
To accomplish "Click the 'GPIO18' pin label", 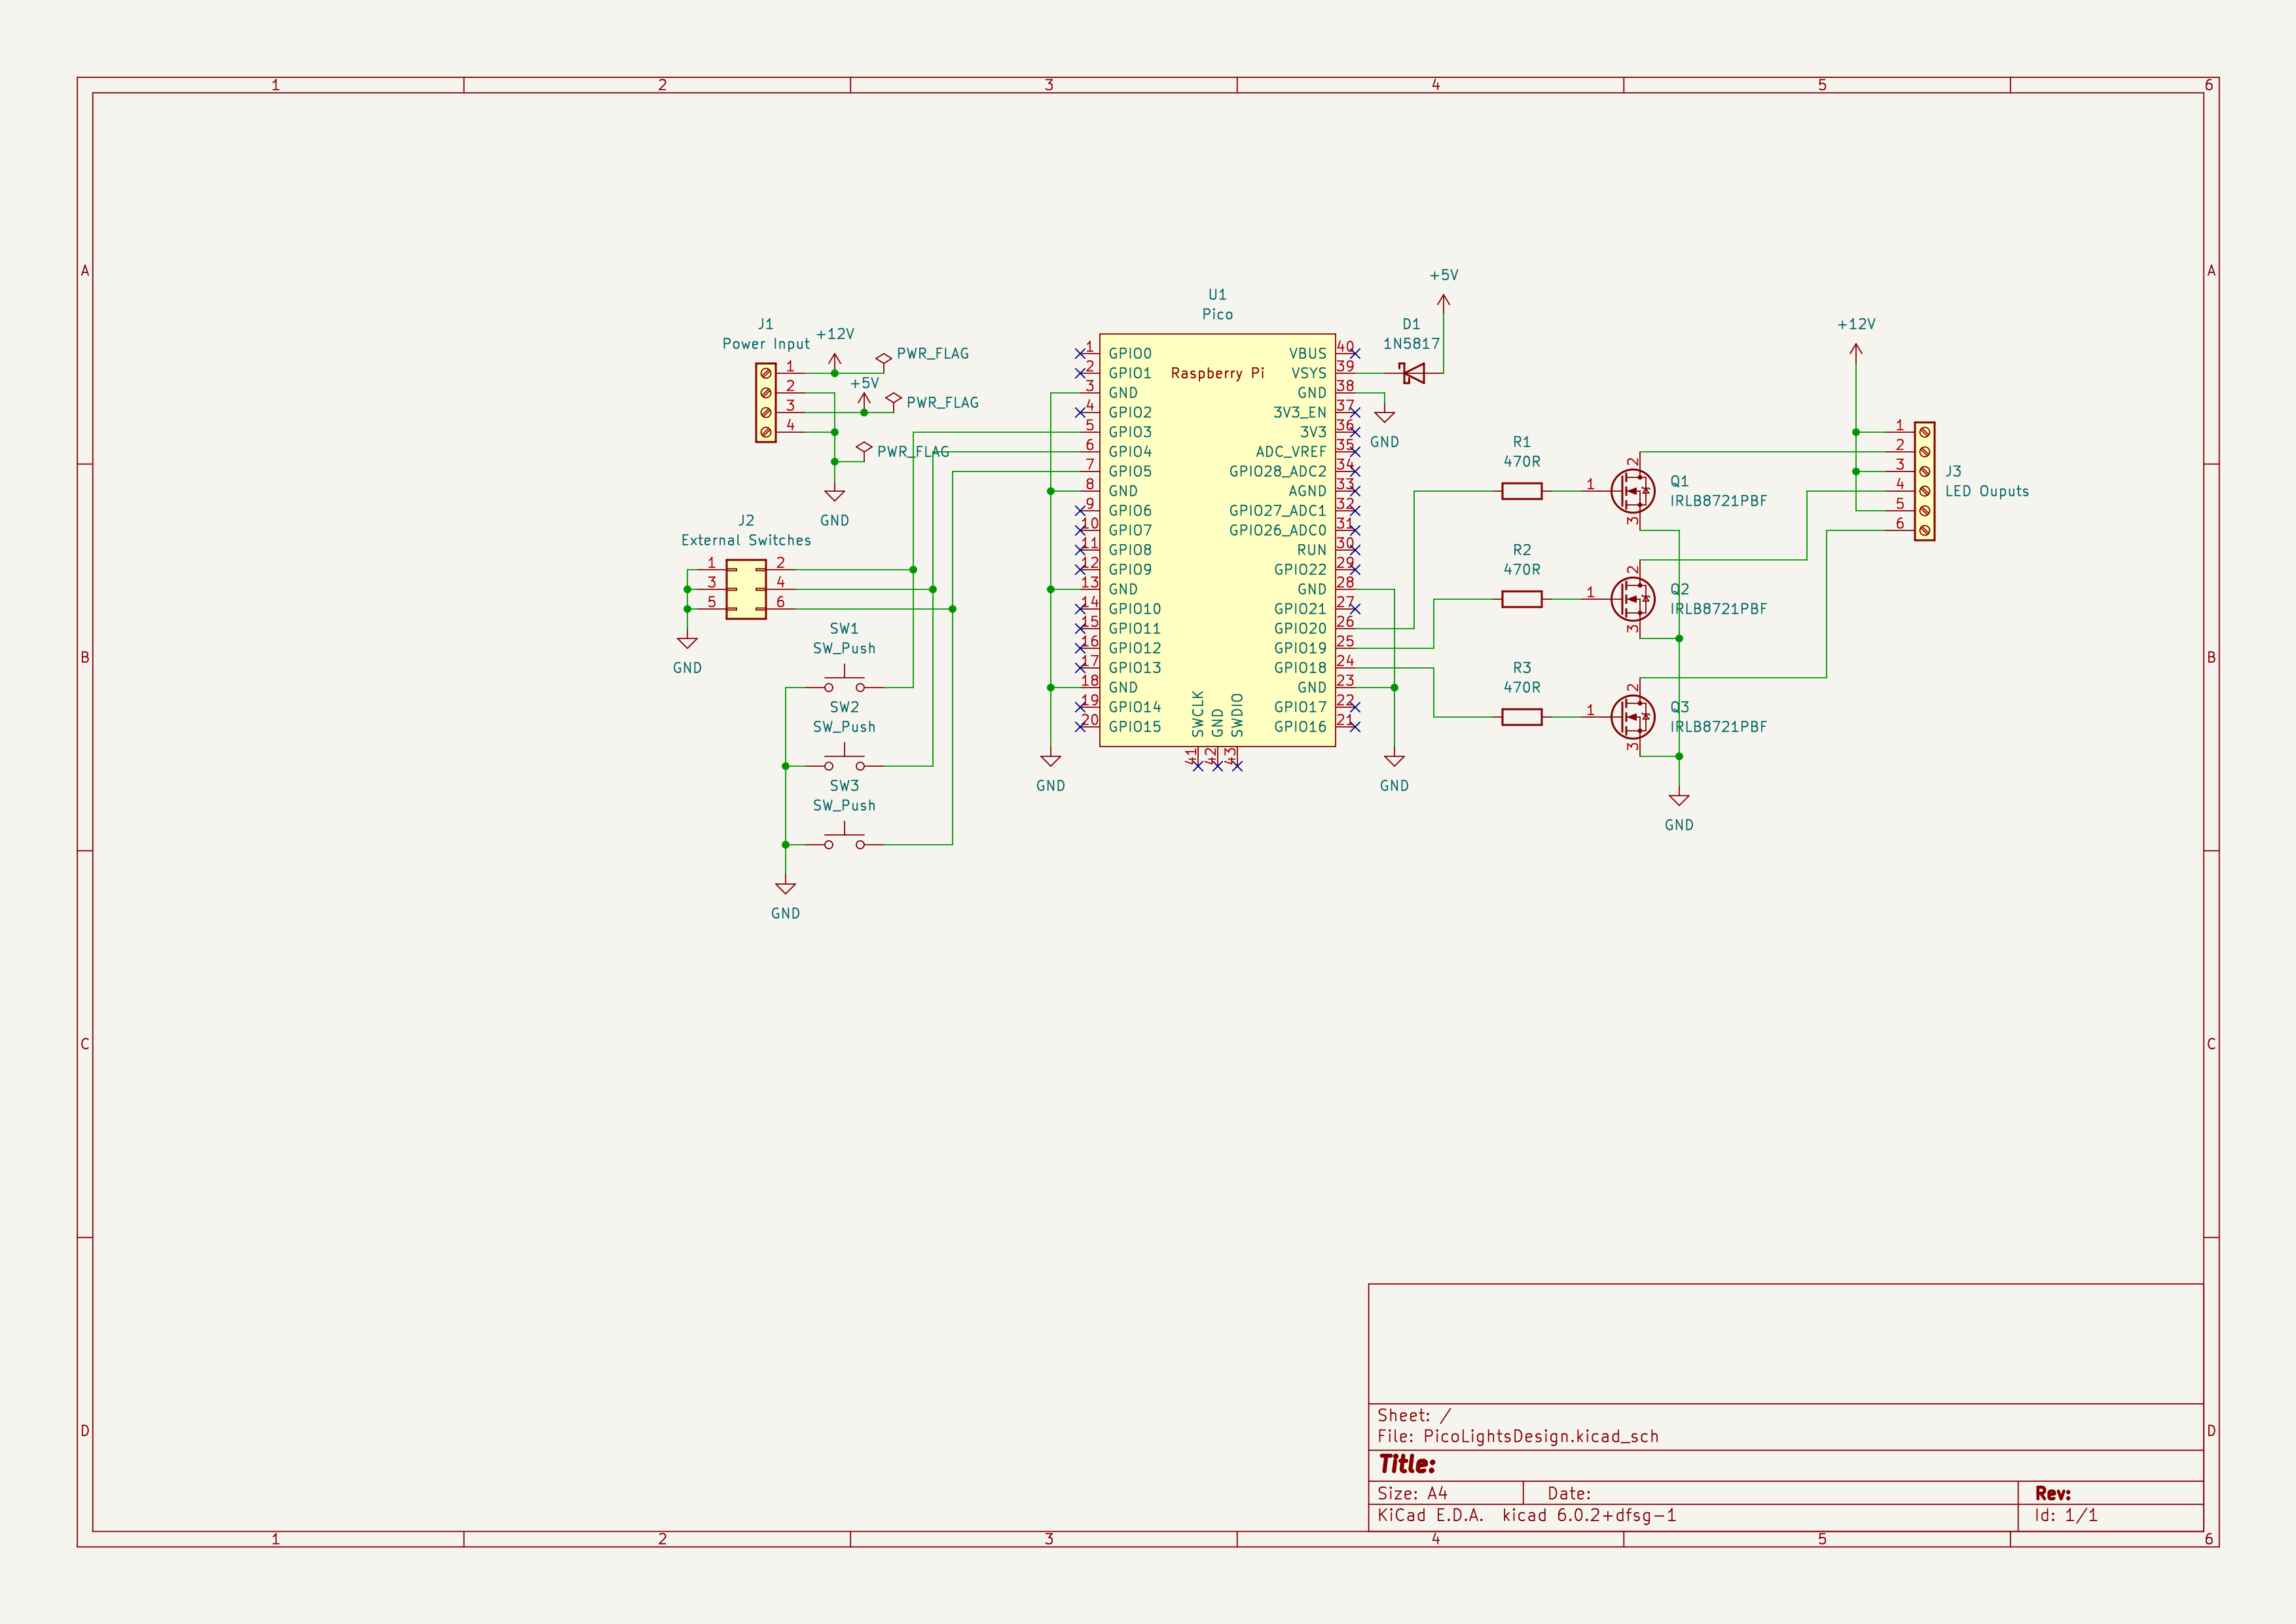I will (x=1300, y=668).
